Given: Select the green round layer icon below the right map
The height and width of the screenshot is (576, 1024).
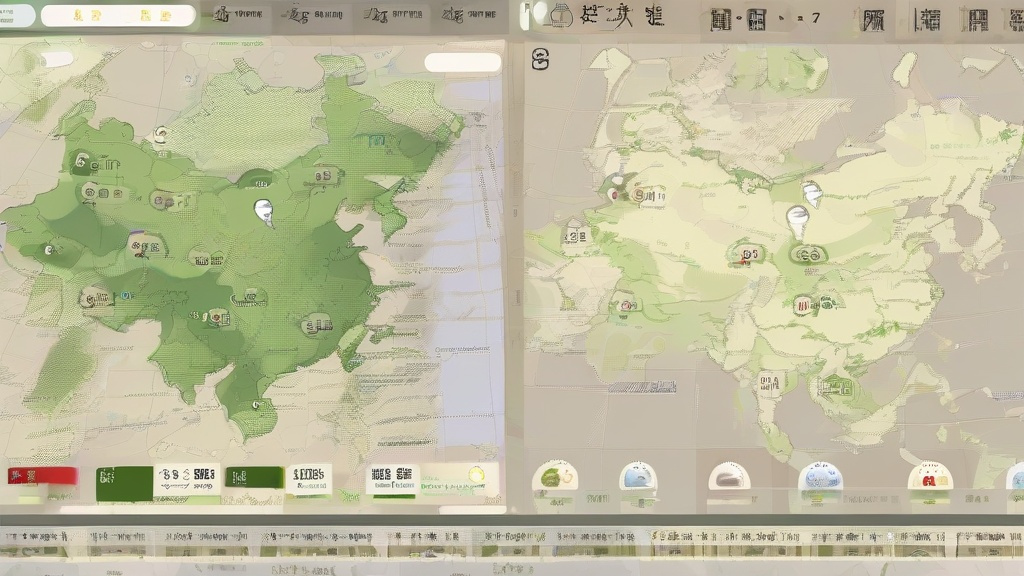Looking at the screenshot, I should click(555, 477).
